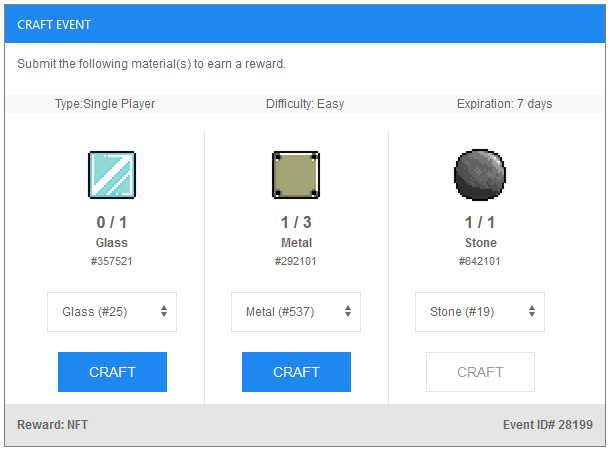This screenshot has width=611, height=453.
Task: Click the Glass ID #357521
Action: tap(112, 261)
